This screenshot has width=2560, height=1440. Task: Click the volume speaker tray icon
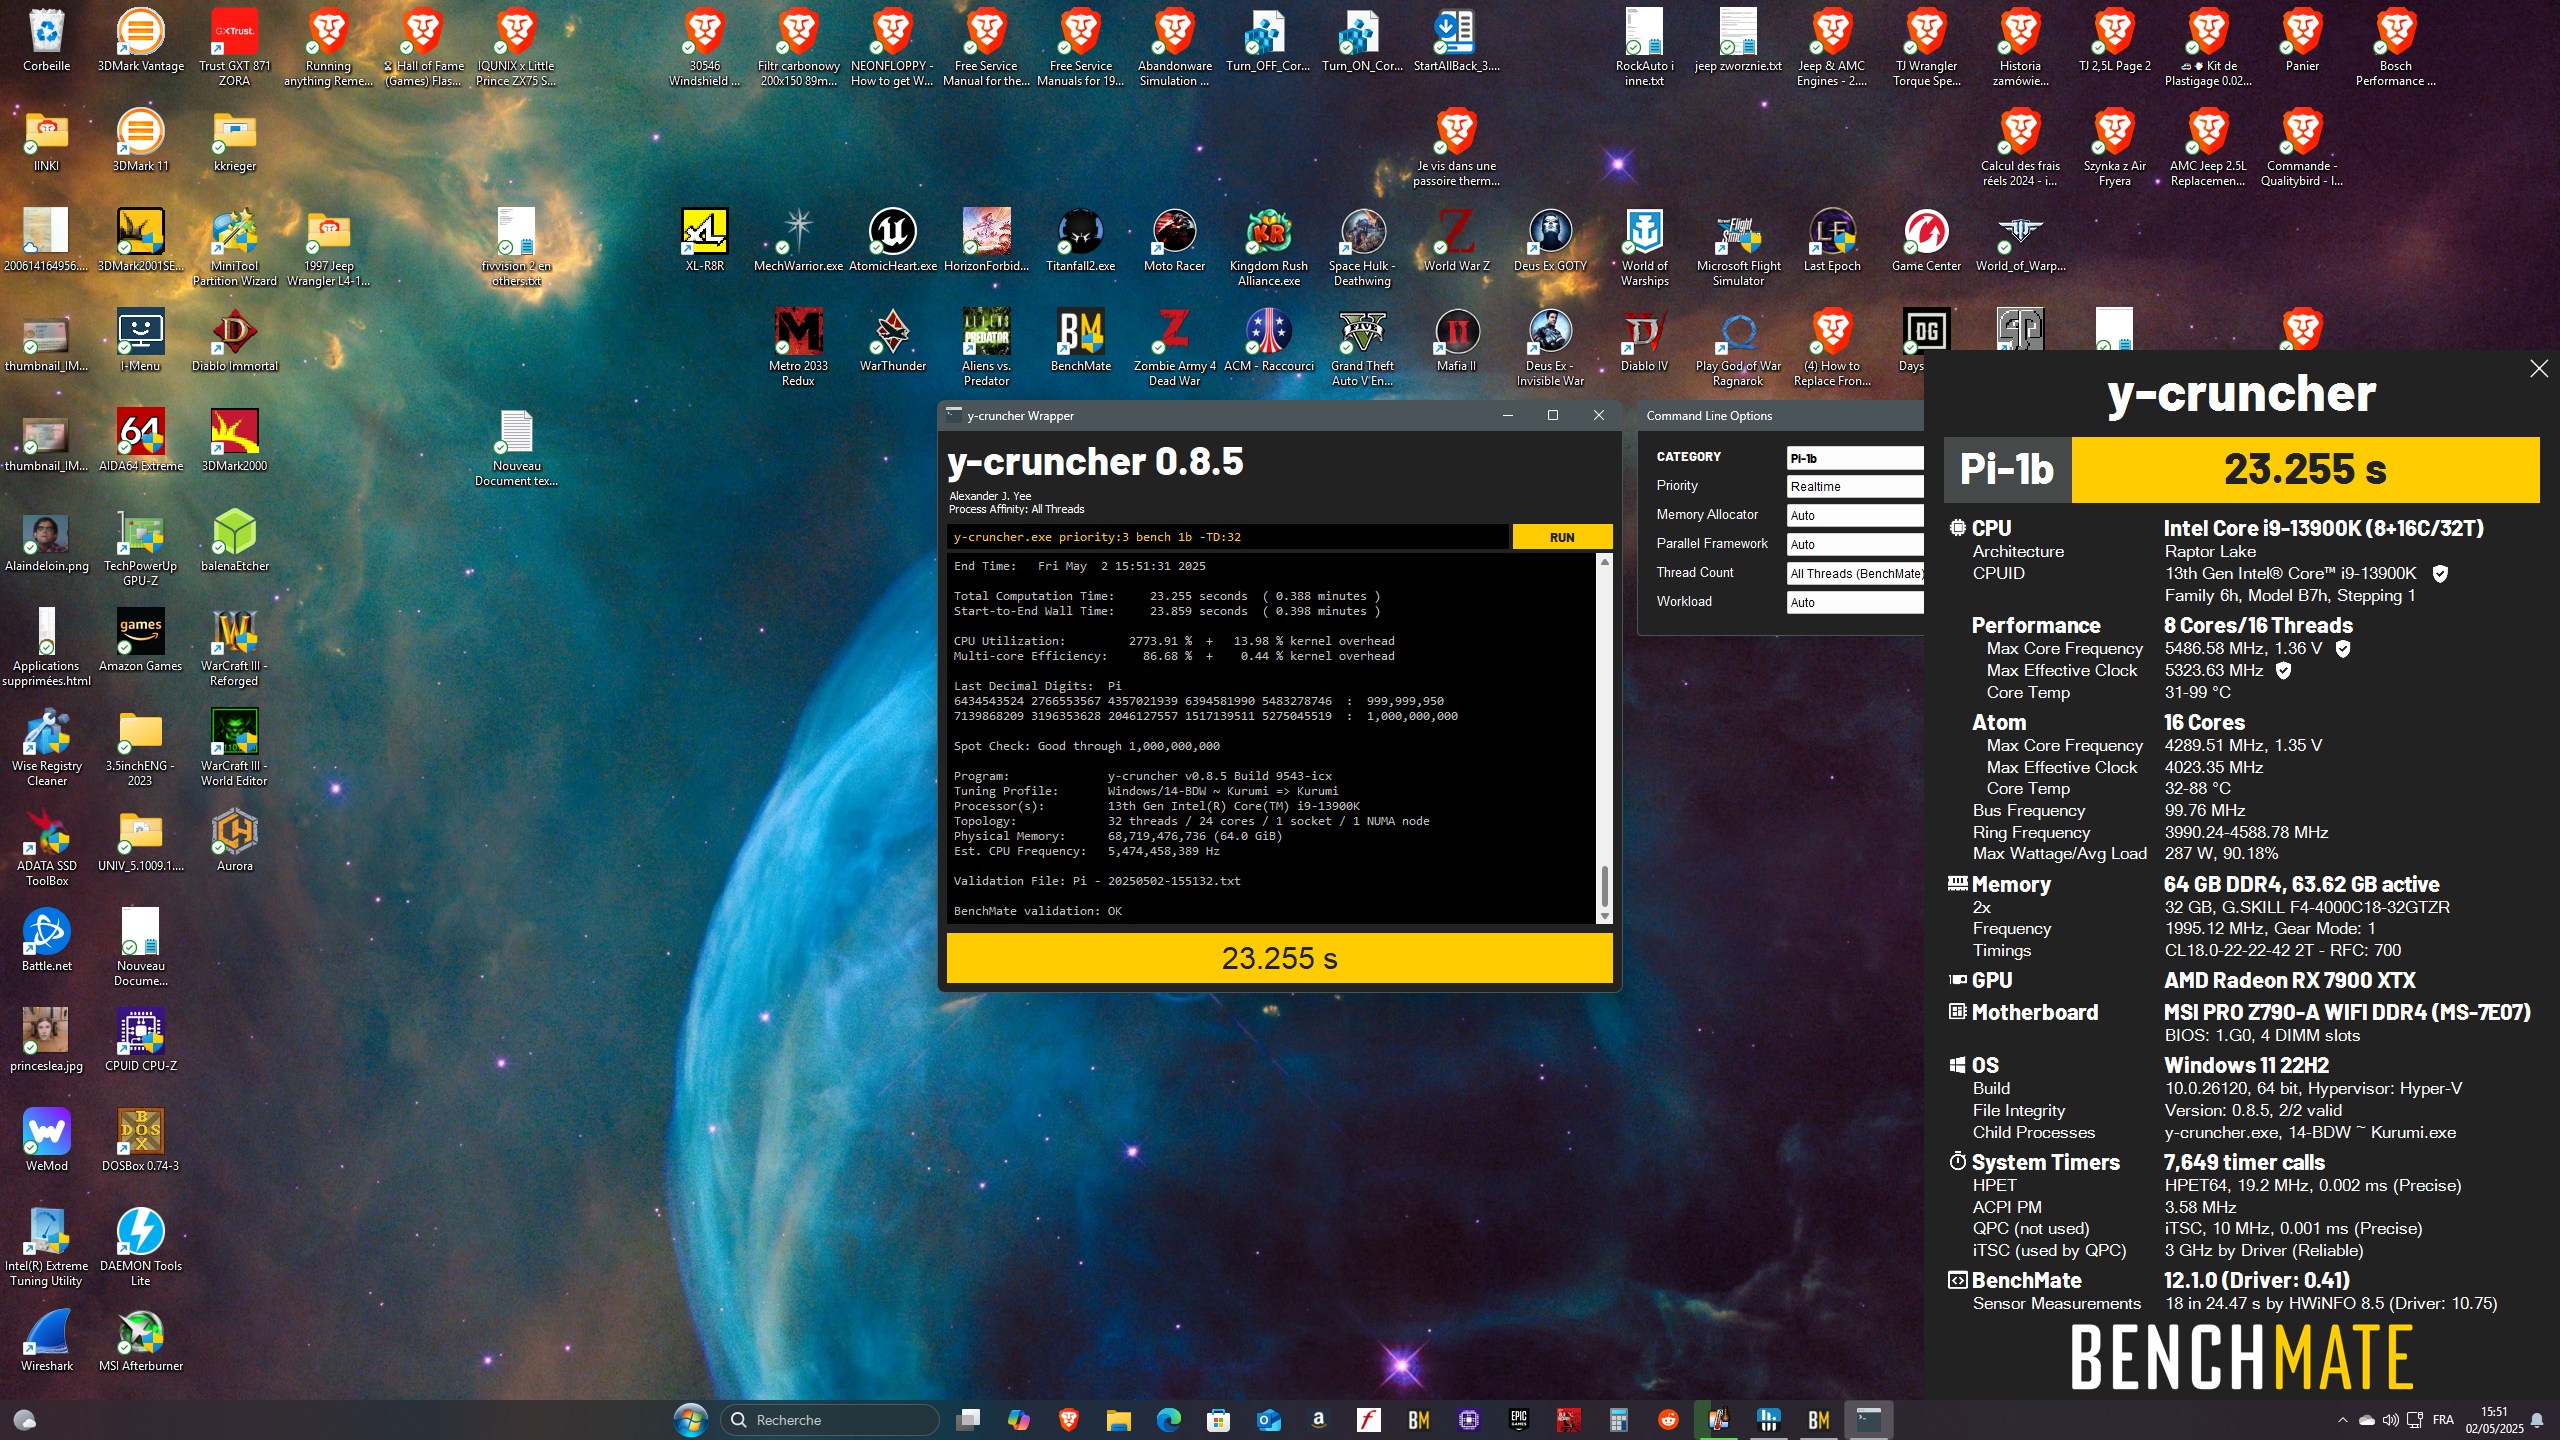click(2390, 1420)
